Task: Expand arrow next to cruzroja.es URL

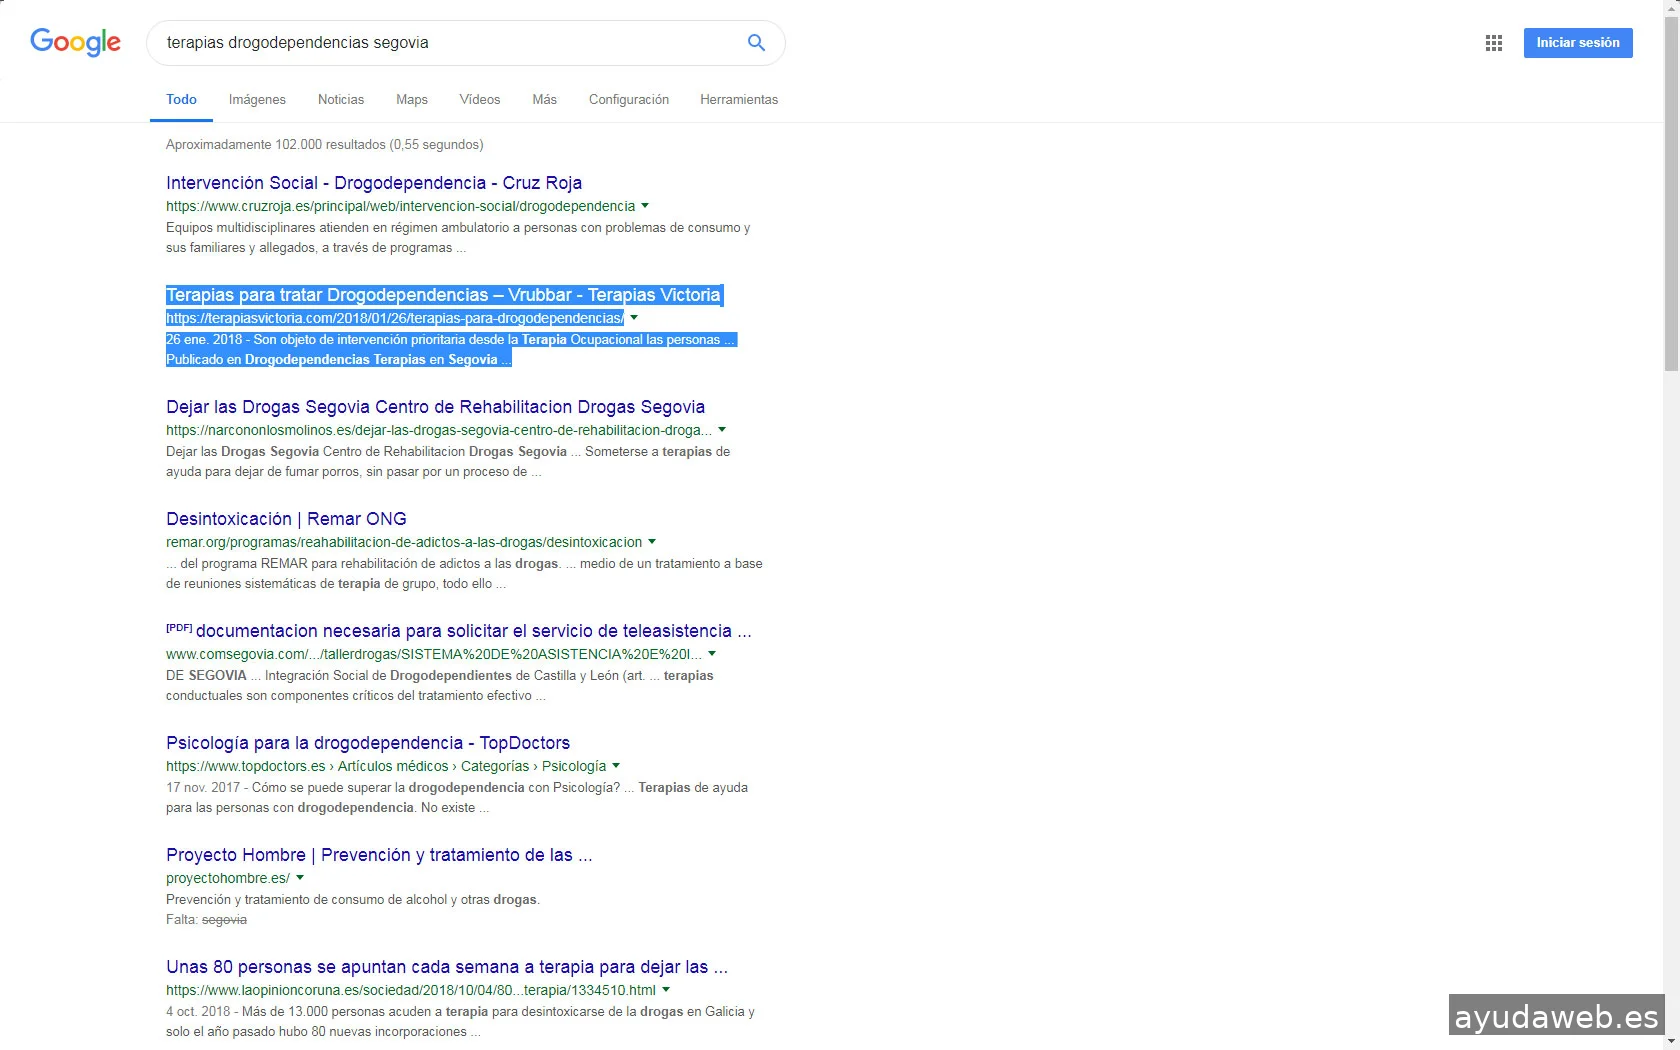Action: pos(645,206)
